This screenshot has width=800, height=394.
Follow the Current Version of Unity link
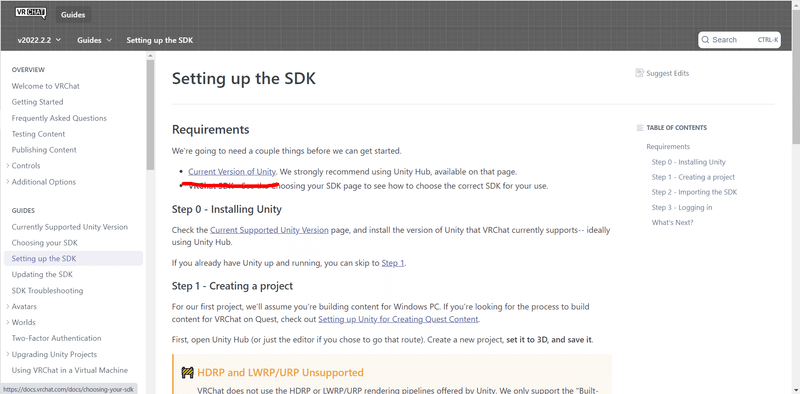232,171
